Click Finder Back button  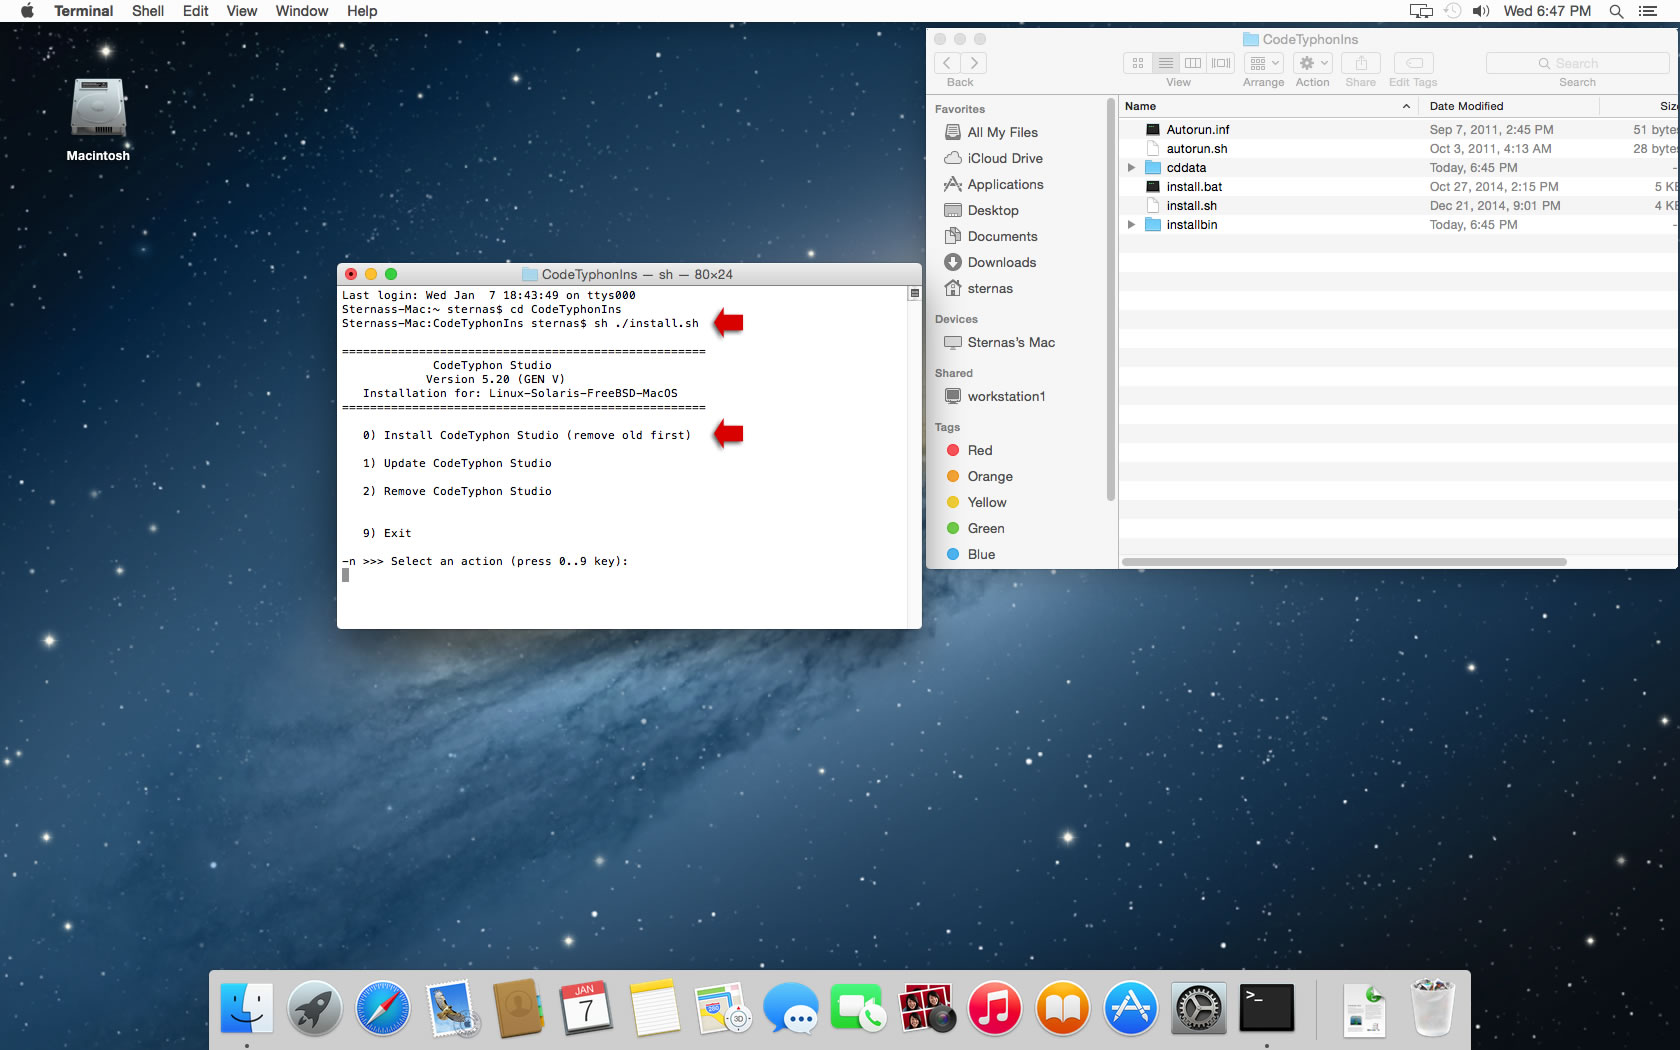(948, 63)
